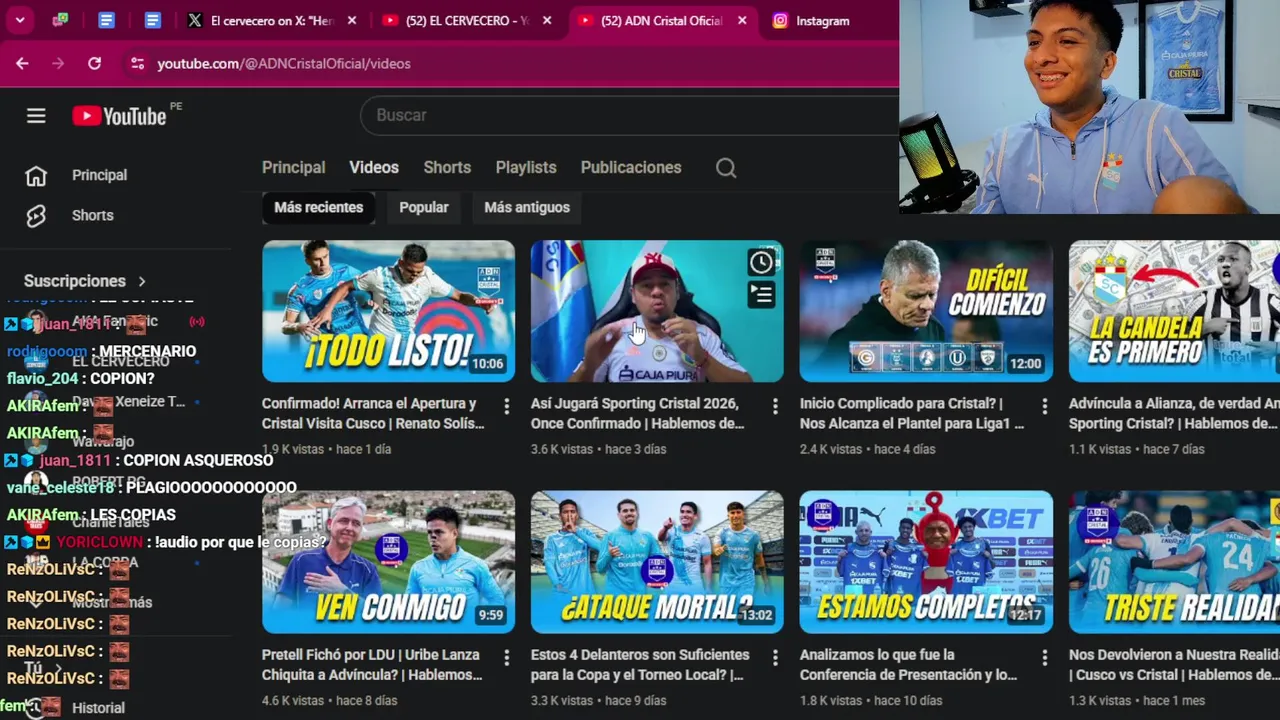Close the ADN Cristal Oficial tab

742,20
